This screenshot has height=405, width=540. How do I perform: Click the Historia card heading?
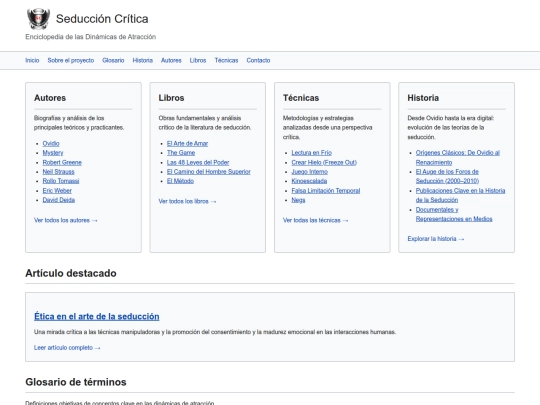coord(423,98)
